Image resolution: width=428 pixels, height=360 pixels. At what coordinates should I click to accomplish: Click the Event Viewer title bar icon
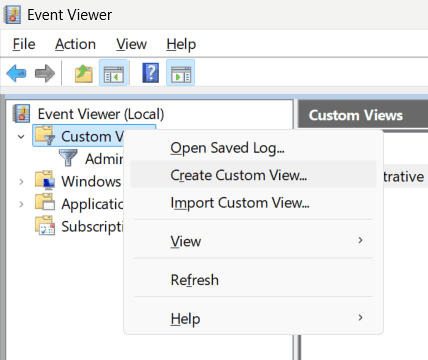pos(12,15)
